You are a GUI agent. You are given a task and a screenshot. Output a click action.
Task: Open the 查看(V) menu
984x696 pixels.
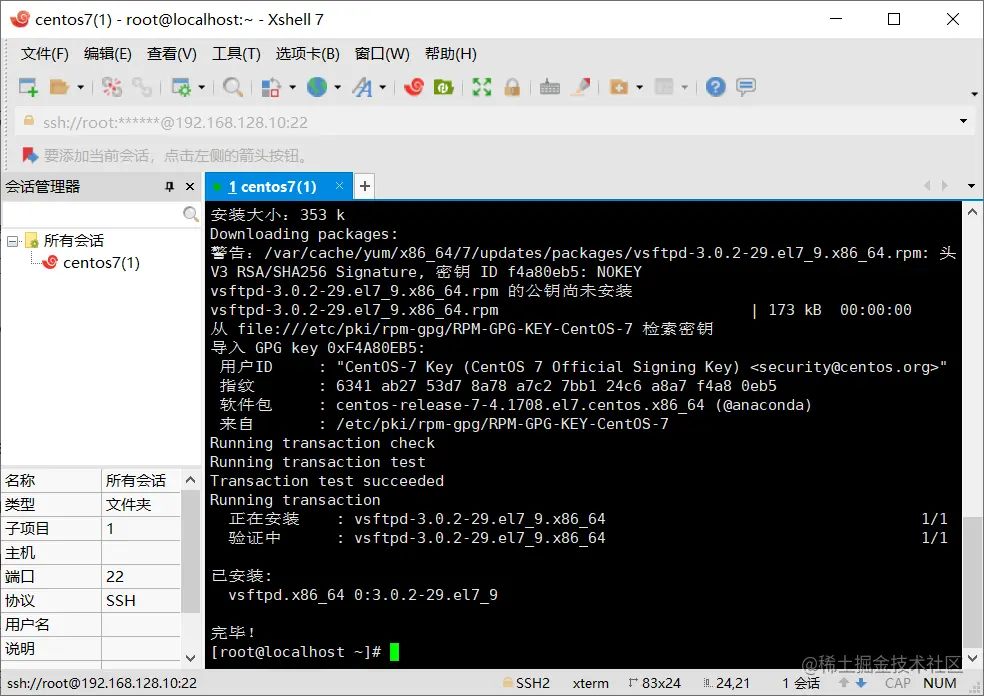[x=172, y=54]
